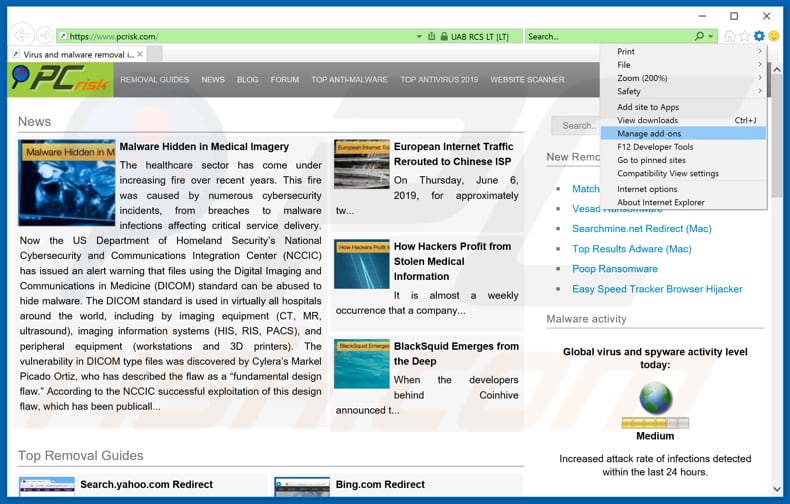Screen dimensions: 790x504
Task: Open the NEWS nav item
Action: (213, 80)
